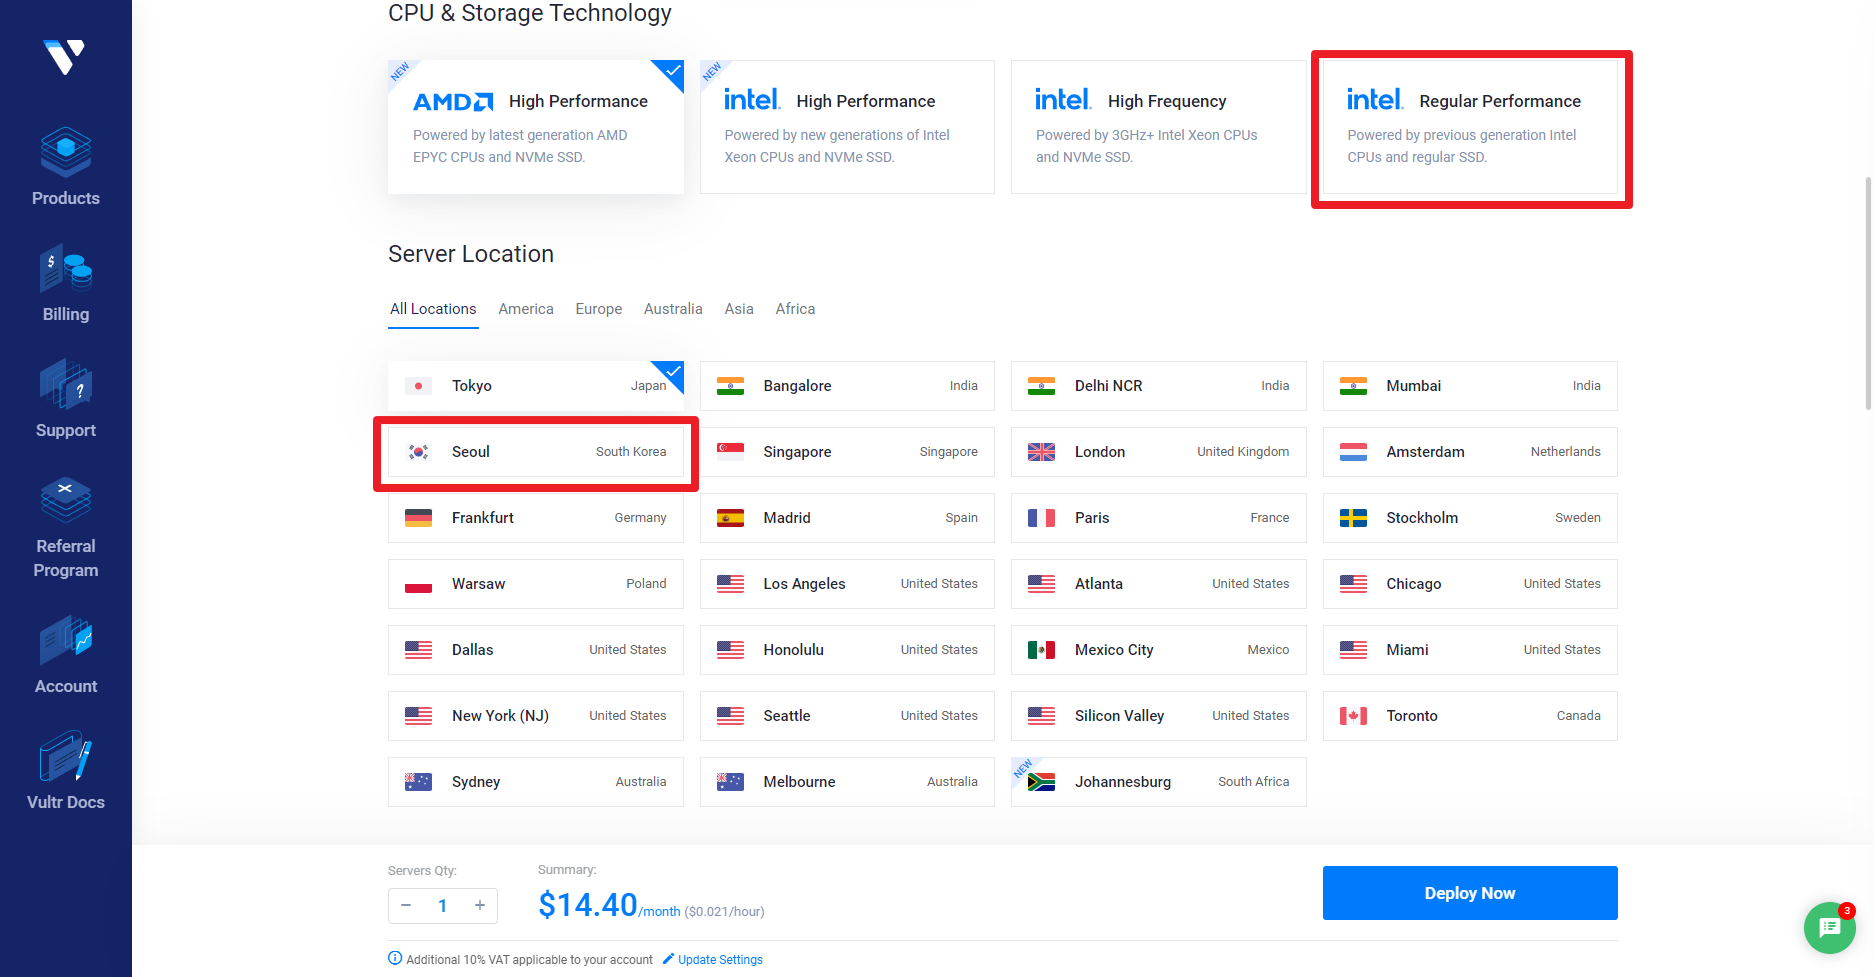
Task: Click the Deploy Now button
Action: click(x=1470, y=893)
